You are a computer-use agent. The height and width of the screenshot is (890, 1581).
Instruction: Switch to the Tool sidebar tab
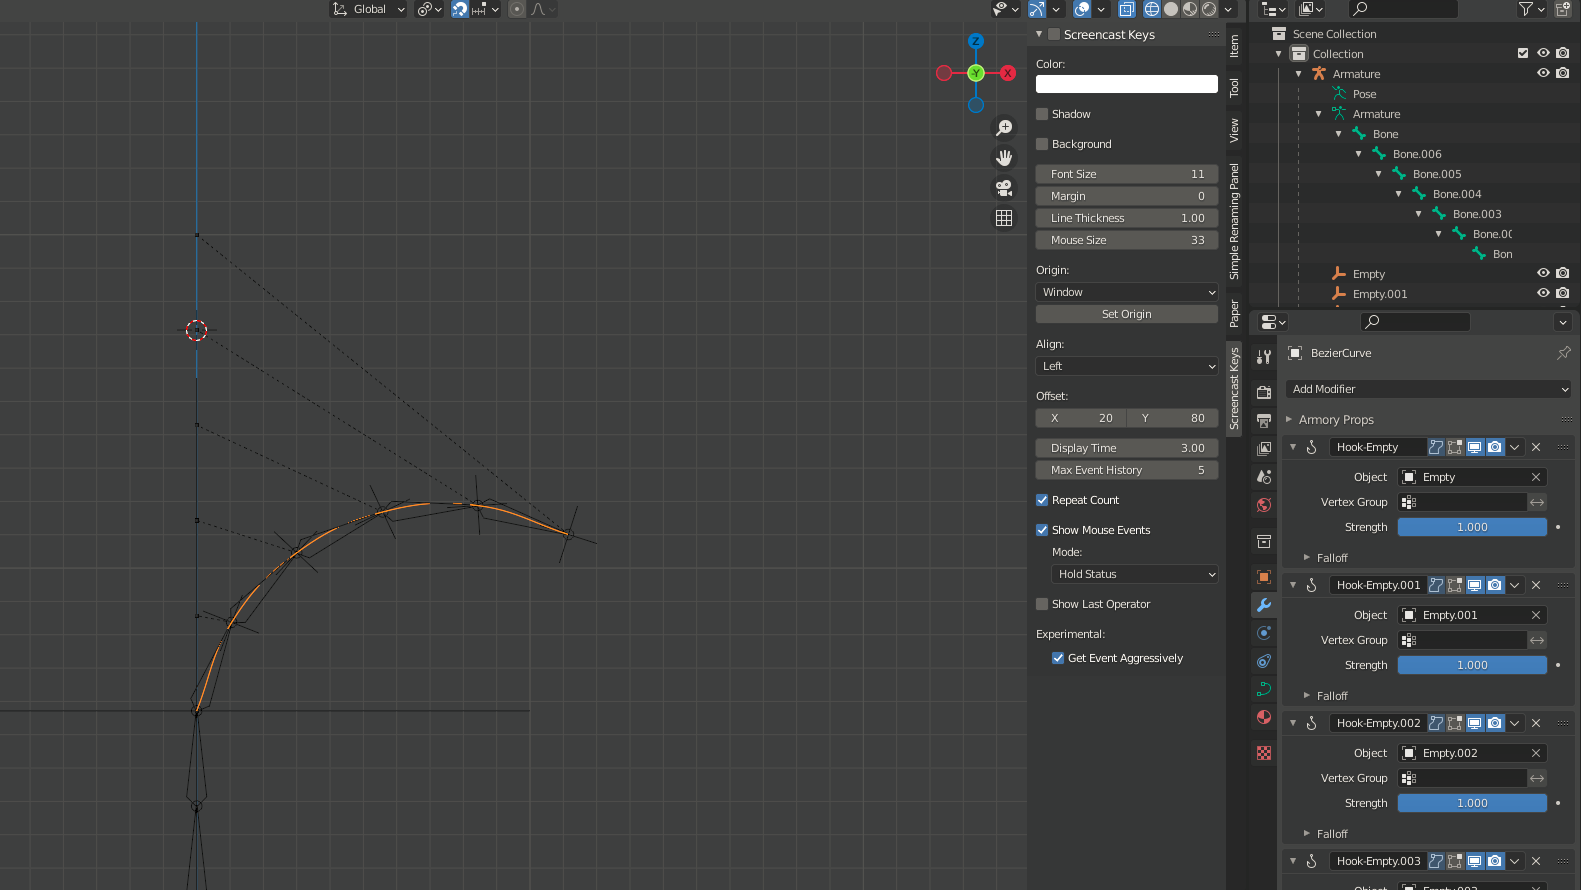[1234, 88]
